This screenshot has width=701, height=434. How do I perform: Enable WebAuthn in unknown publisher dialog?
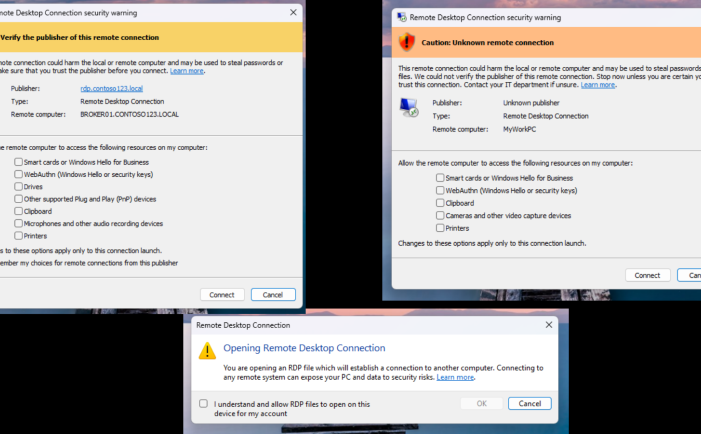tap(440, 190)
